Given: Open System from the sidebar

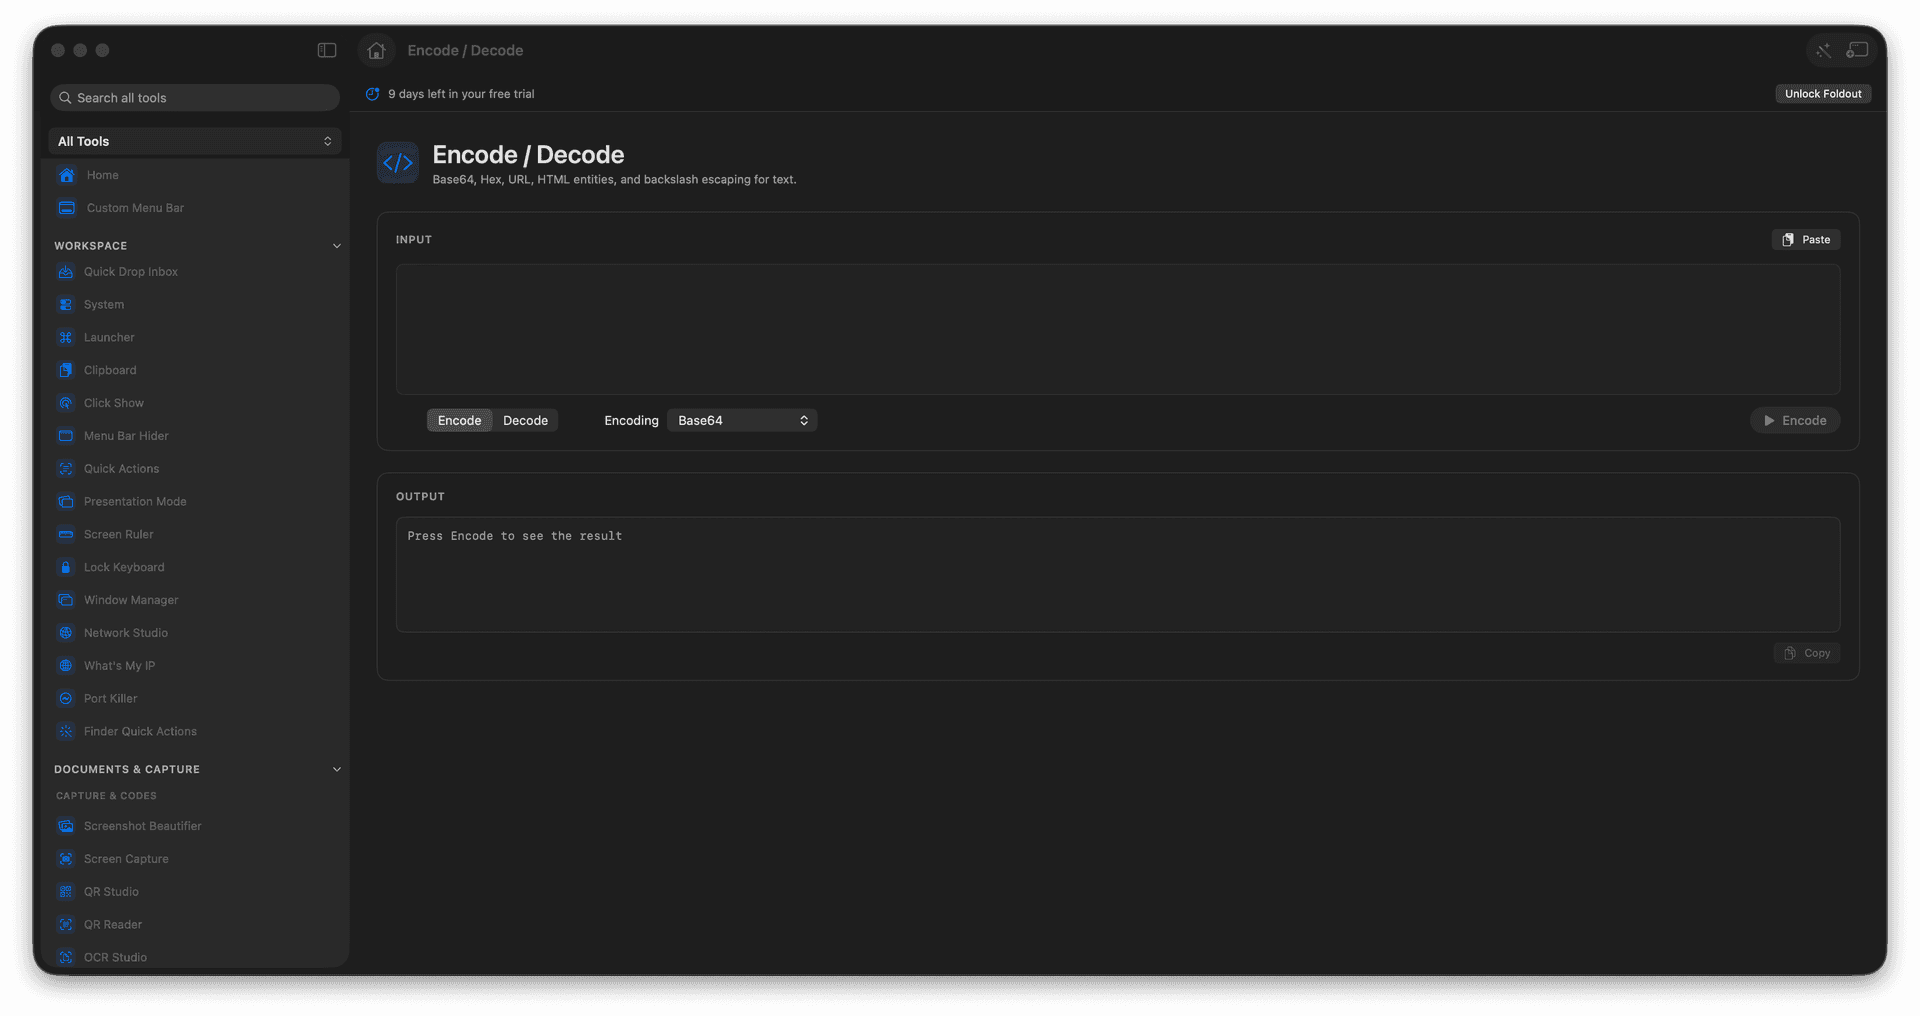Looking at the screenshot, I should (x=104, y=305).
